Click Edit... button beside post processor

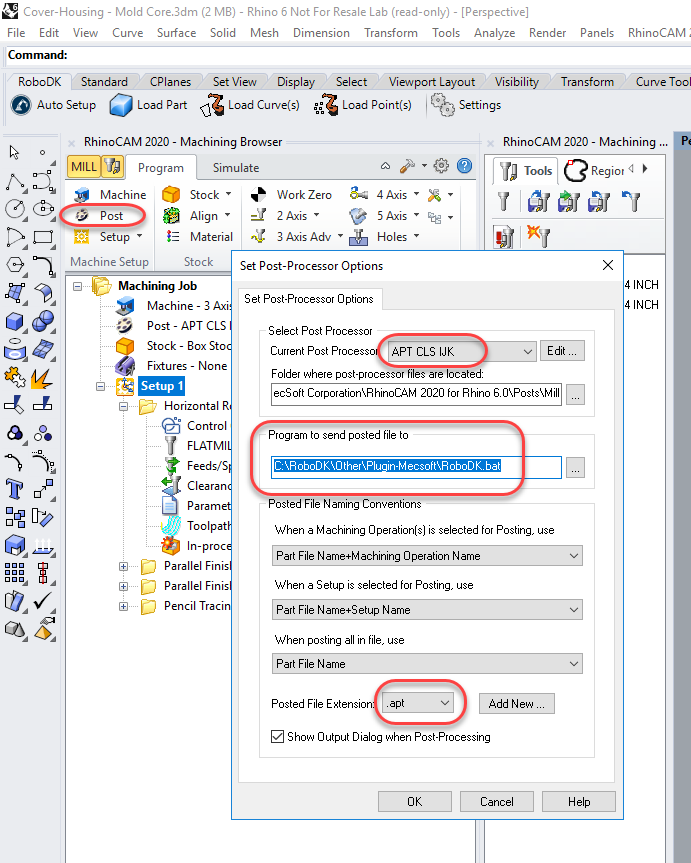[562, 351]
